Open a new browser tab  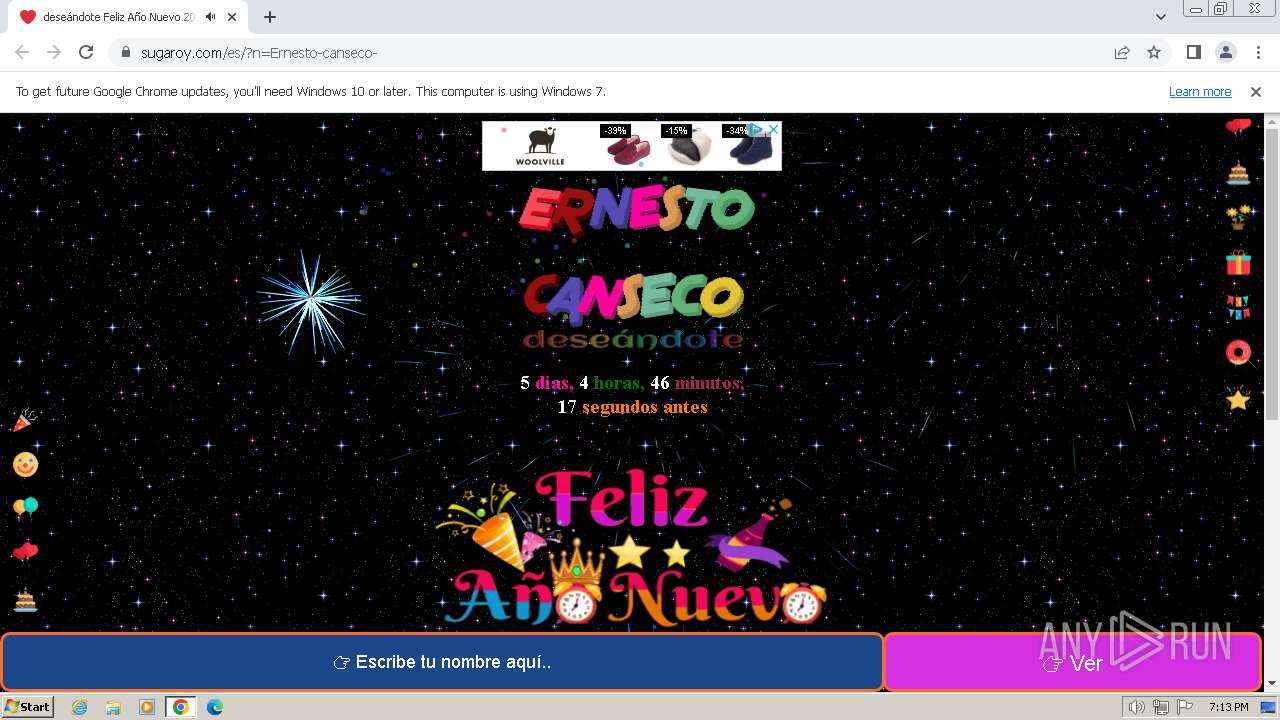[270, 17]
